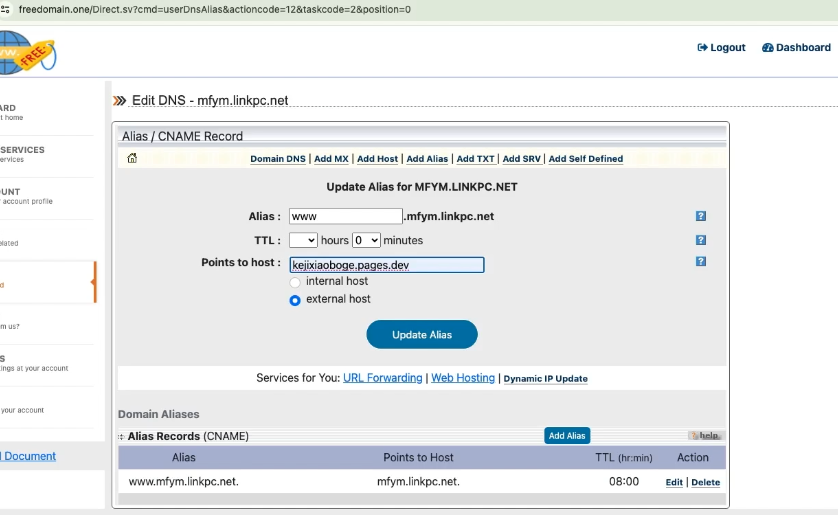Click the home icon in DNS toolbar
838x515 pixels.
[x=132, y=158]
